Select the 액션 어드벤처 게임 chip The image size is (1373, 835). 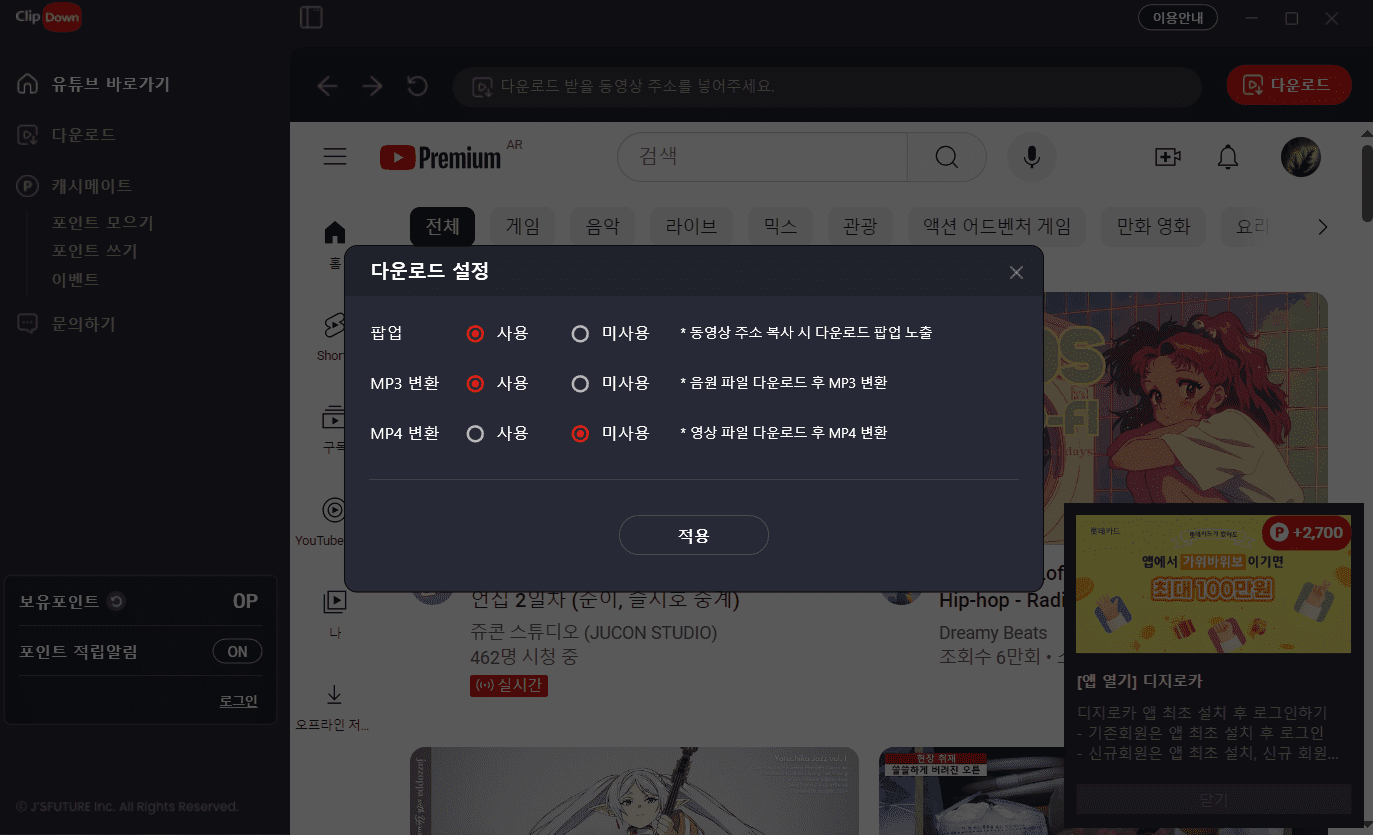[997, 227]
